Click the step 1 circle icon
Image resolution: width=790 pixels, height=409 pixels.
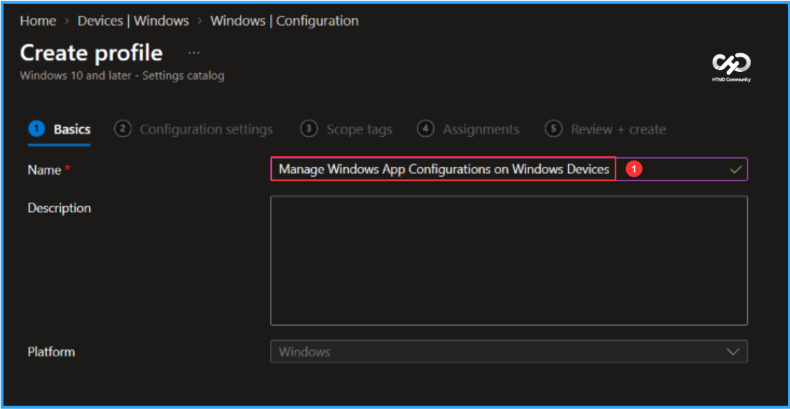(x=36, y=129)
